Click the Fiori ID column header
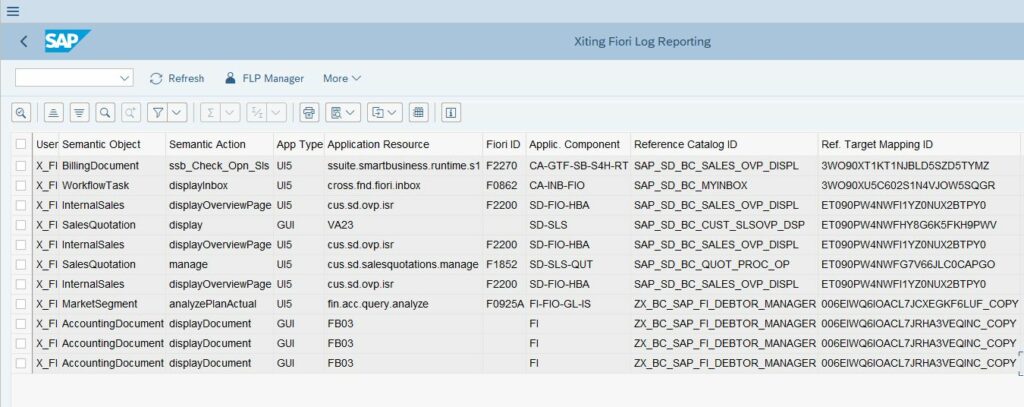1024x407 pixels. pos(504,144)
